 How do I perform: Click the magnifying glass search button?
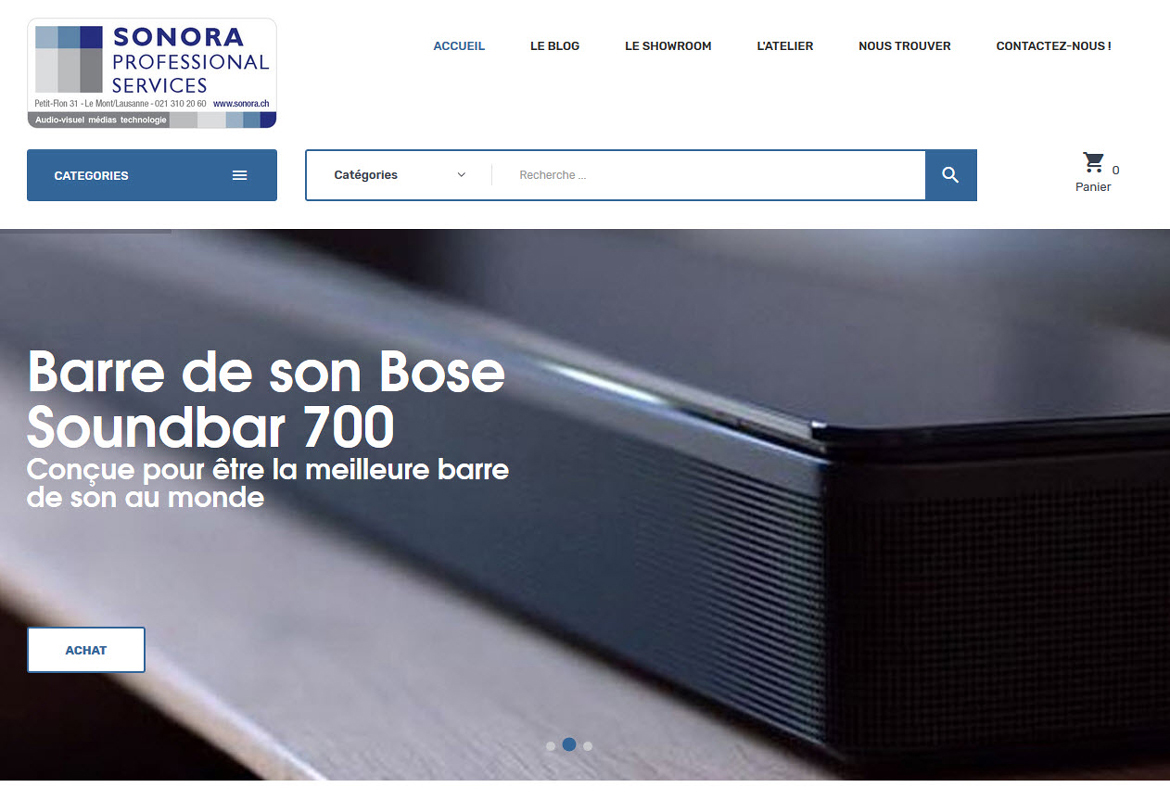coord(951,175)
